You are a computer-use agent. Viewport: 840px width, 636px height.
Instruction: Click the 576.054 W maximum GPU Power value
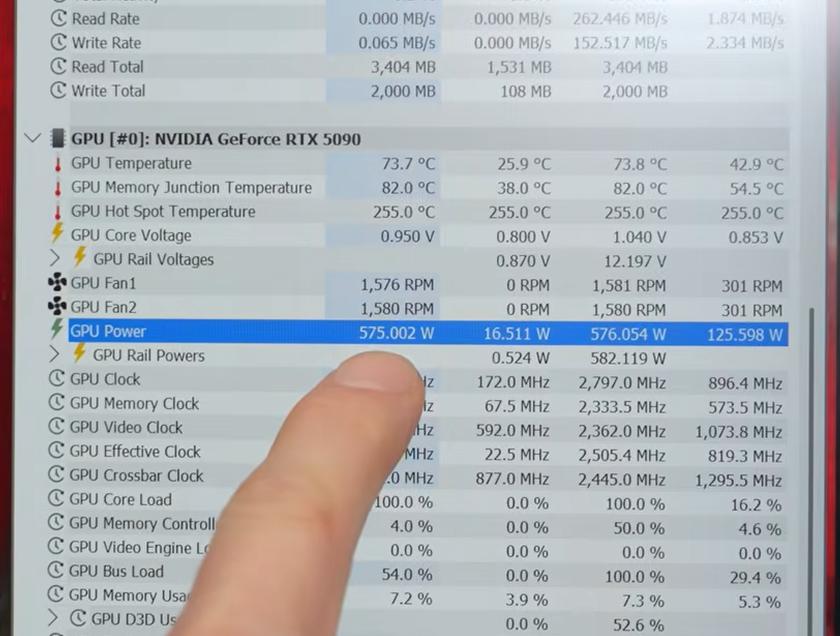[628, 334]
